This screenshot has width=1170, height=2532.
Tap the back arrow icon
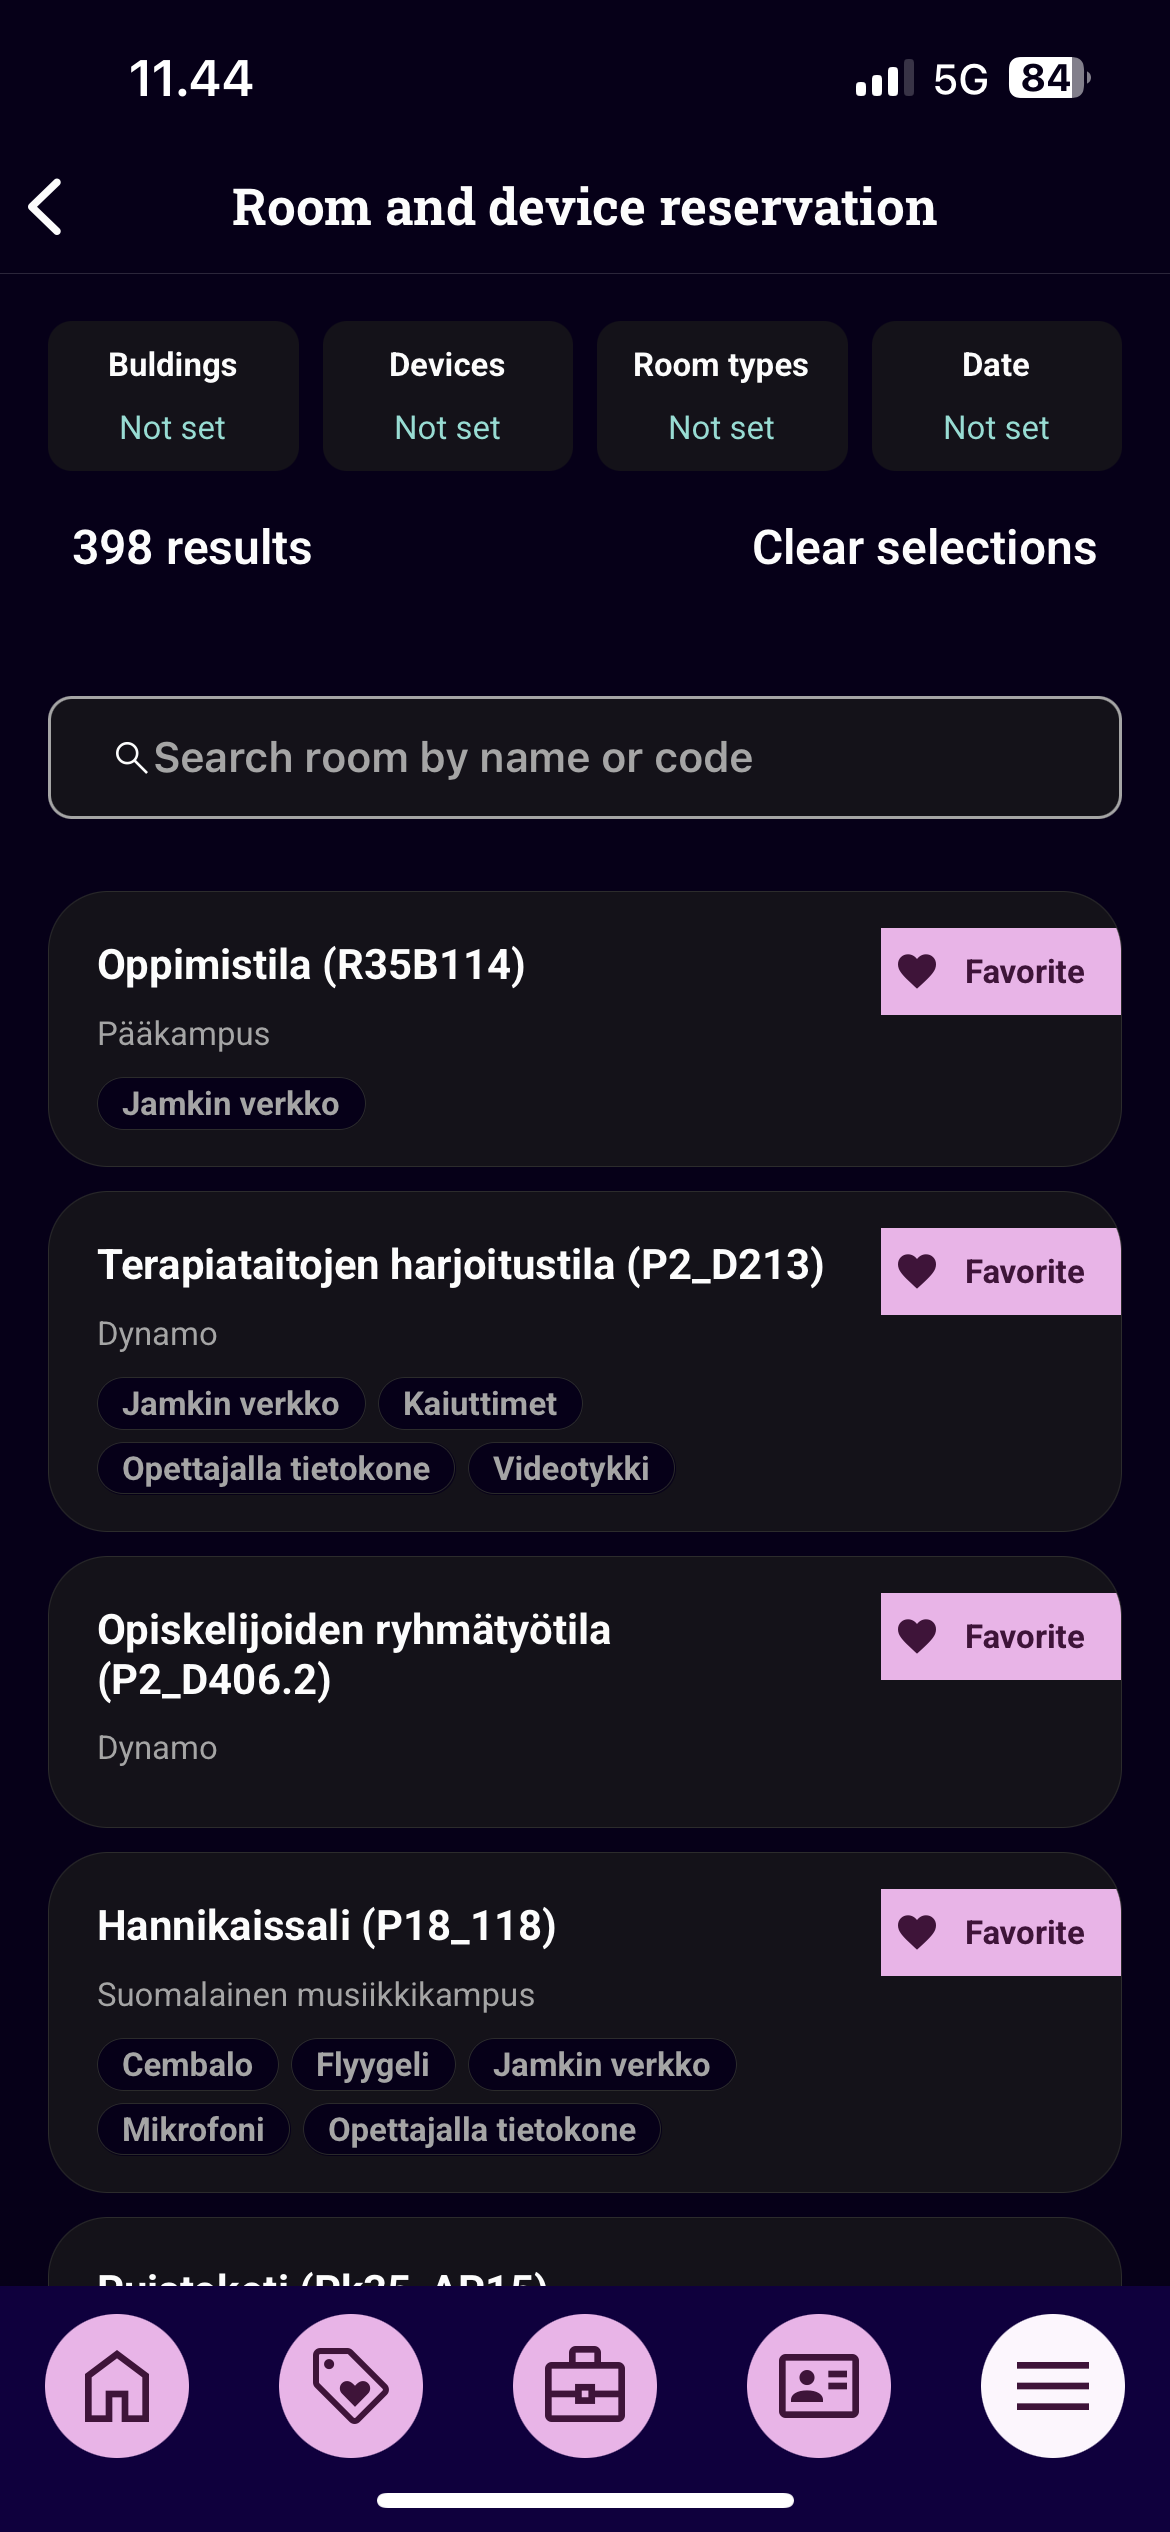46,207
